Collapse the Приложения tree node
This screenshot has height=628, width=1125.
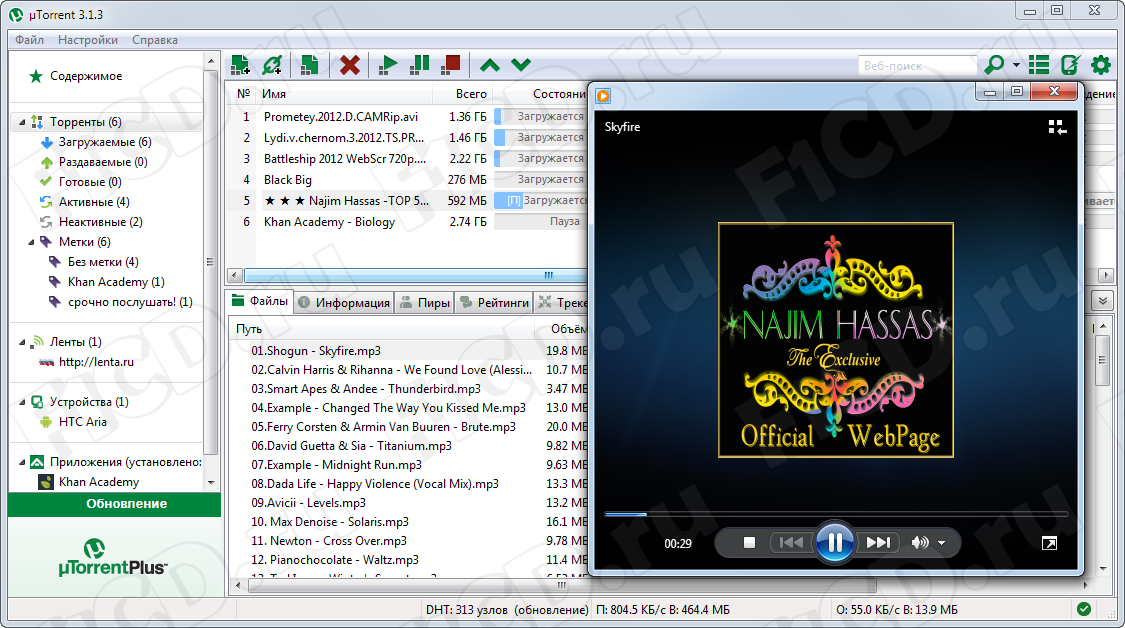coord(22,462)
